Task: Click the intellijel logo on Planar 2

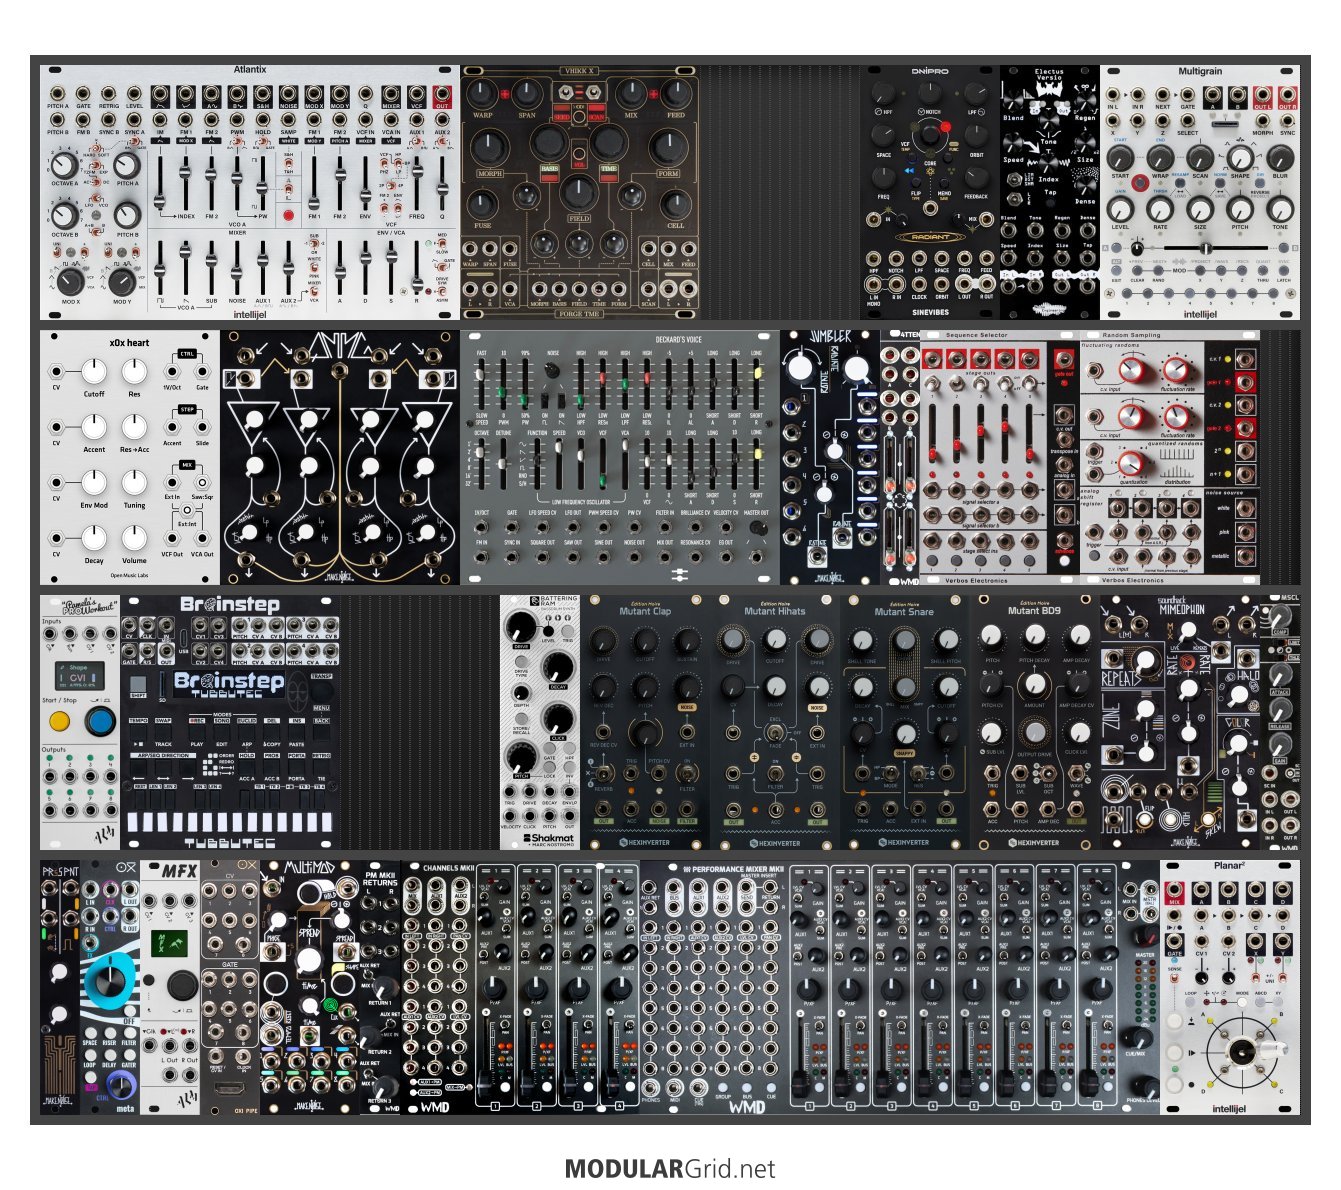Action: (1230, 1108)
